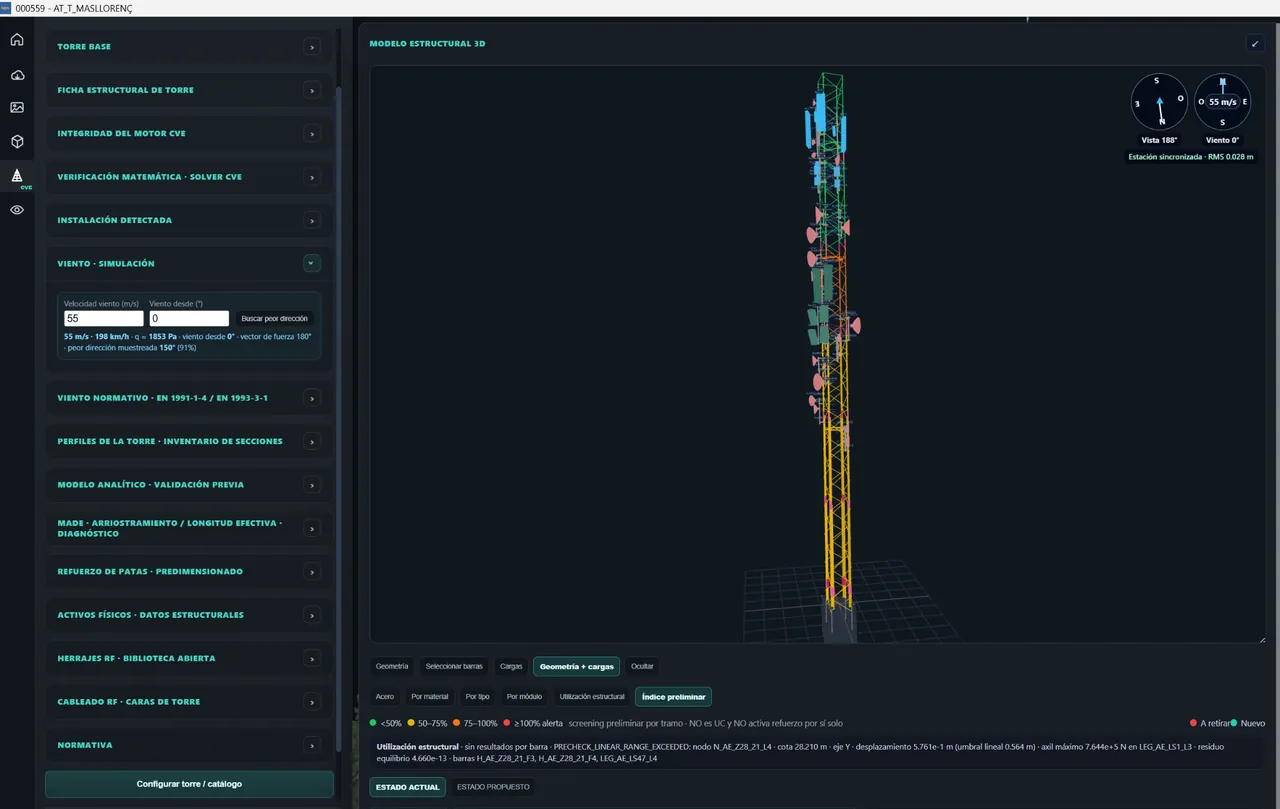Expand the Normativa section
The image size is (1280, 809).
[x=312, y=745]
